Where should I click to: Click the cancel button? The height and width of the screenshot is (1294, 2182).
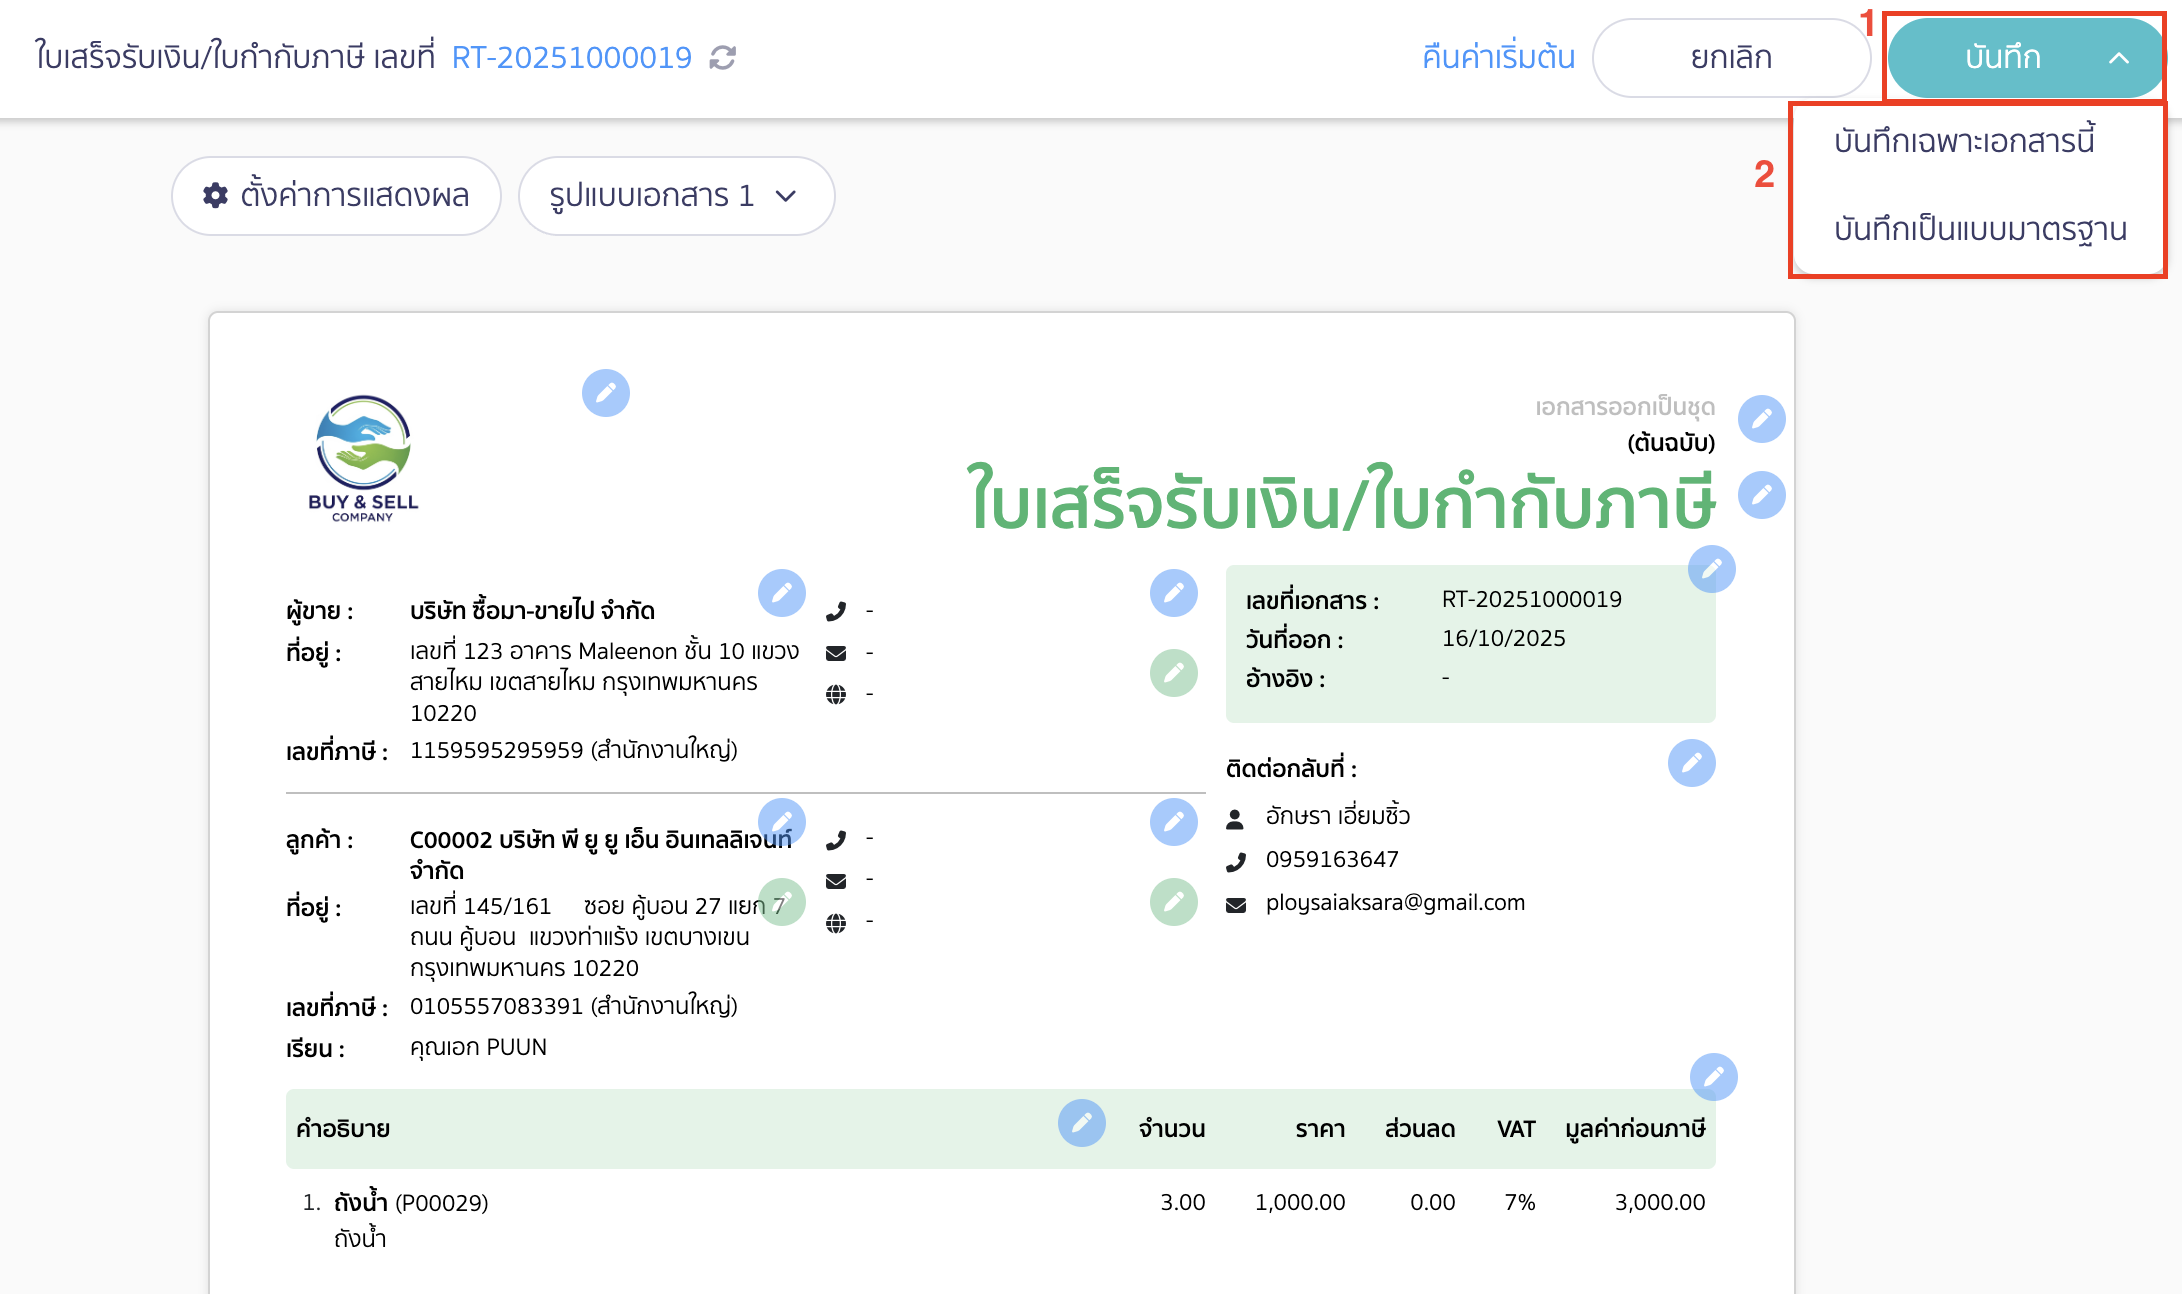[x=1730, y=58]
